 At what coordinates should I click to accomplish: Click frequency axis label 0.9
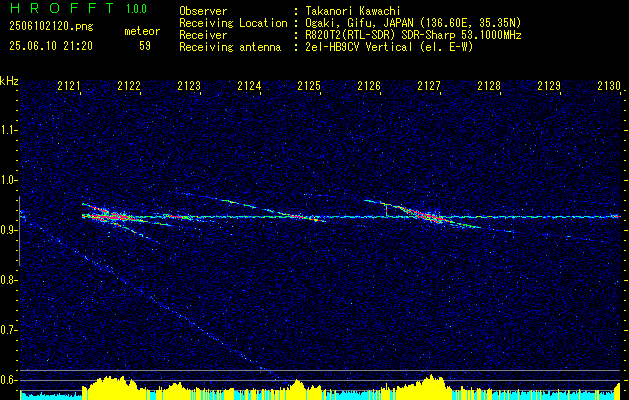point(9,230)
